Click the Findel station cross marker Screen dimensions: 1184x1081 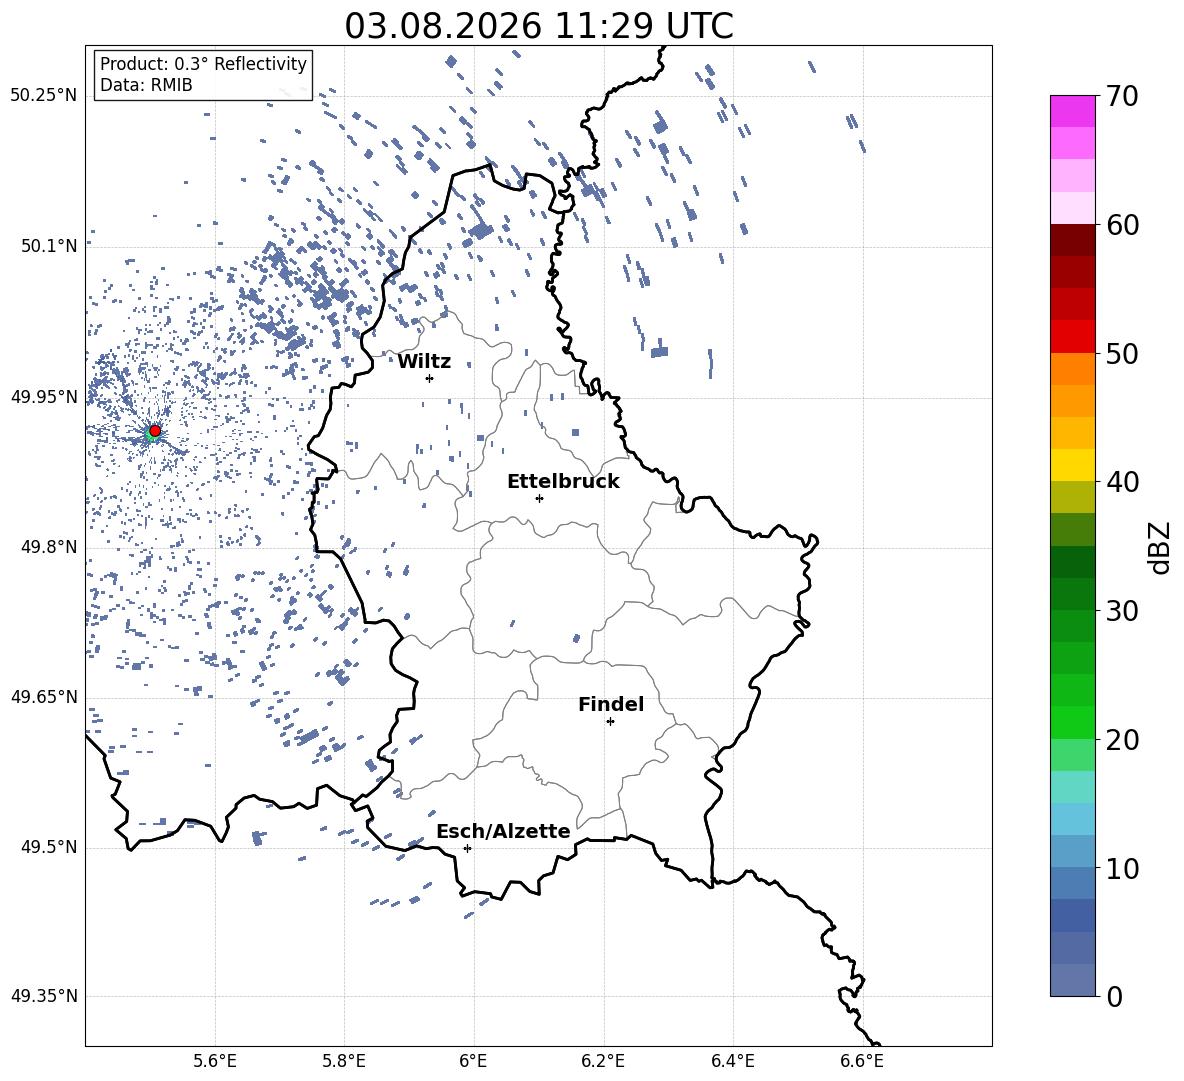610,722
